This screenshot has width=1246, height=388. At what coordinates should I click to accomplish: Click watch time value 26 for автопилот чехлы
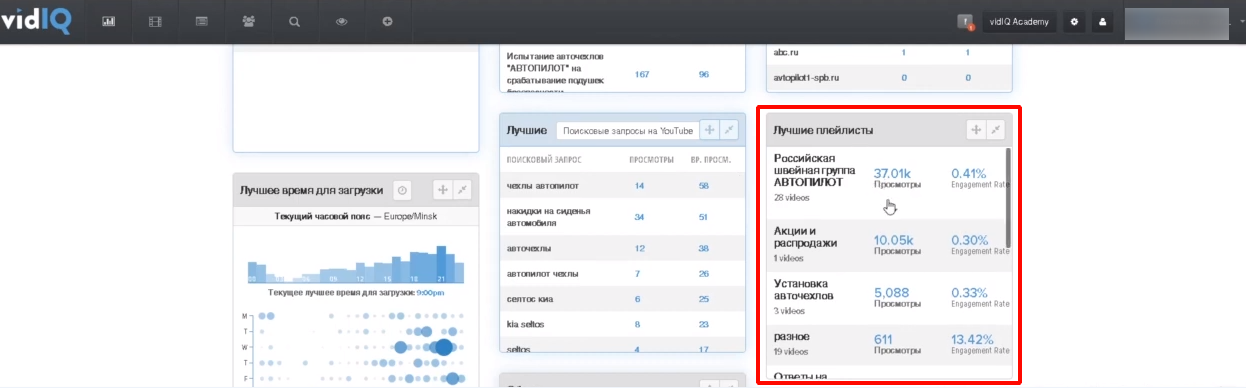click(704, 274)
